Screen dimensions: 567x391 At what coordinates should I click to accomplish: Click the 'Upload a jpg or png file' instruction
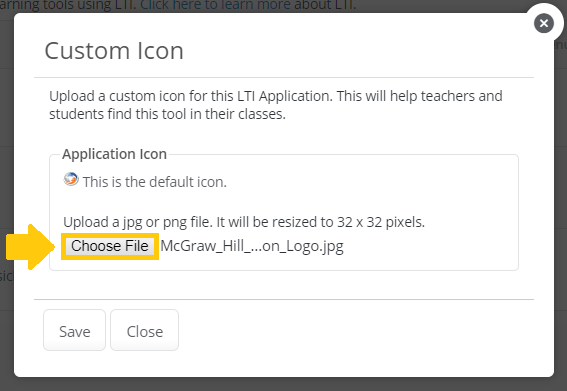tap(244, 222)
